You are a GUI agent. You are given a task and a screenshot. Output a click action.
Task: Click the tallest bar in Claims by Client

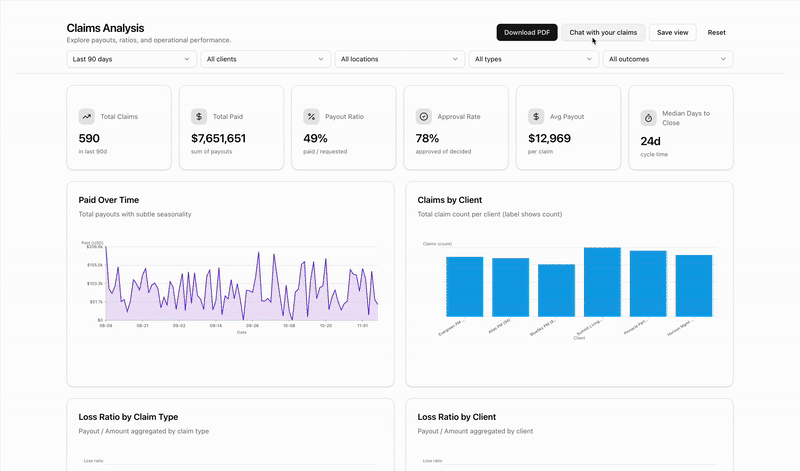(x=602, y=282)
